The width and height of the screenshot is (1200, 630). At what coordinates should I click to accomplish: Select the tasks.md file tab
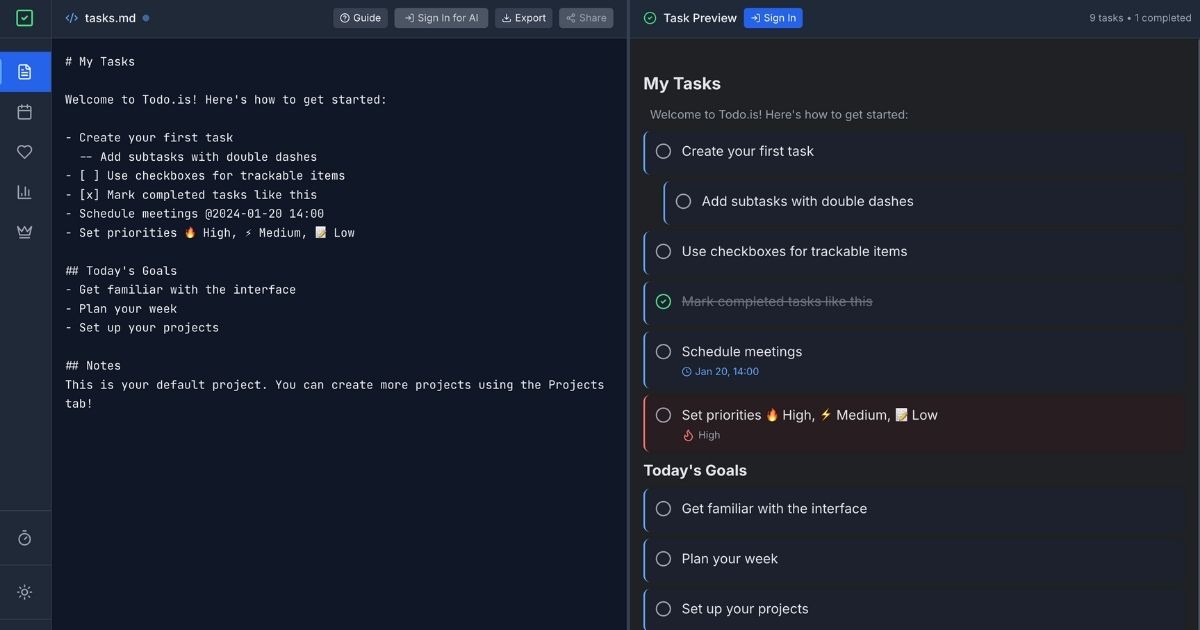[110, 18]
